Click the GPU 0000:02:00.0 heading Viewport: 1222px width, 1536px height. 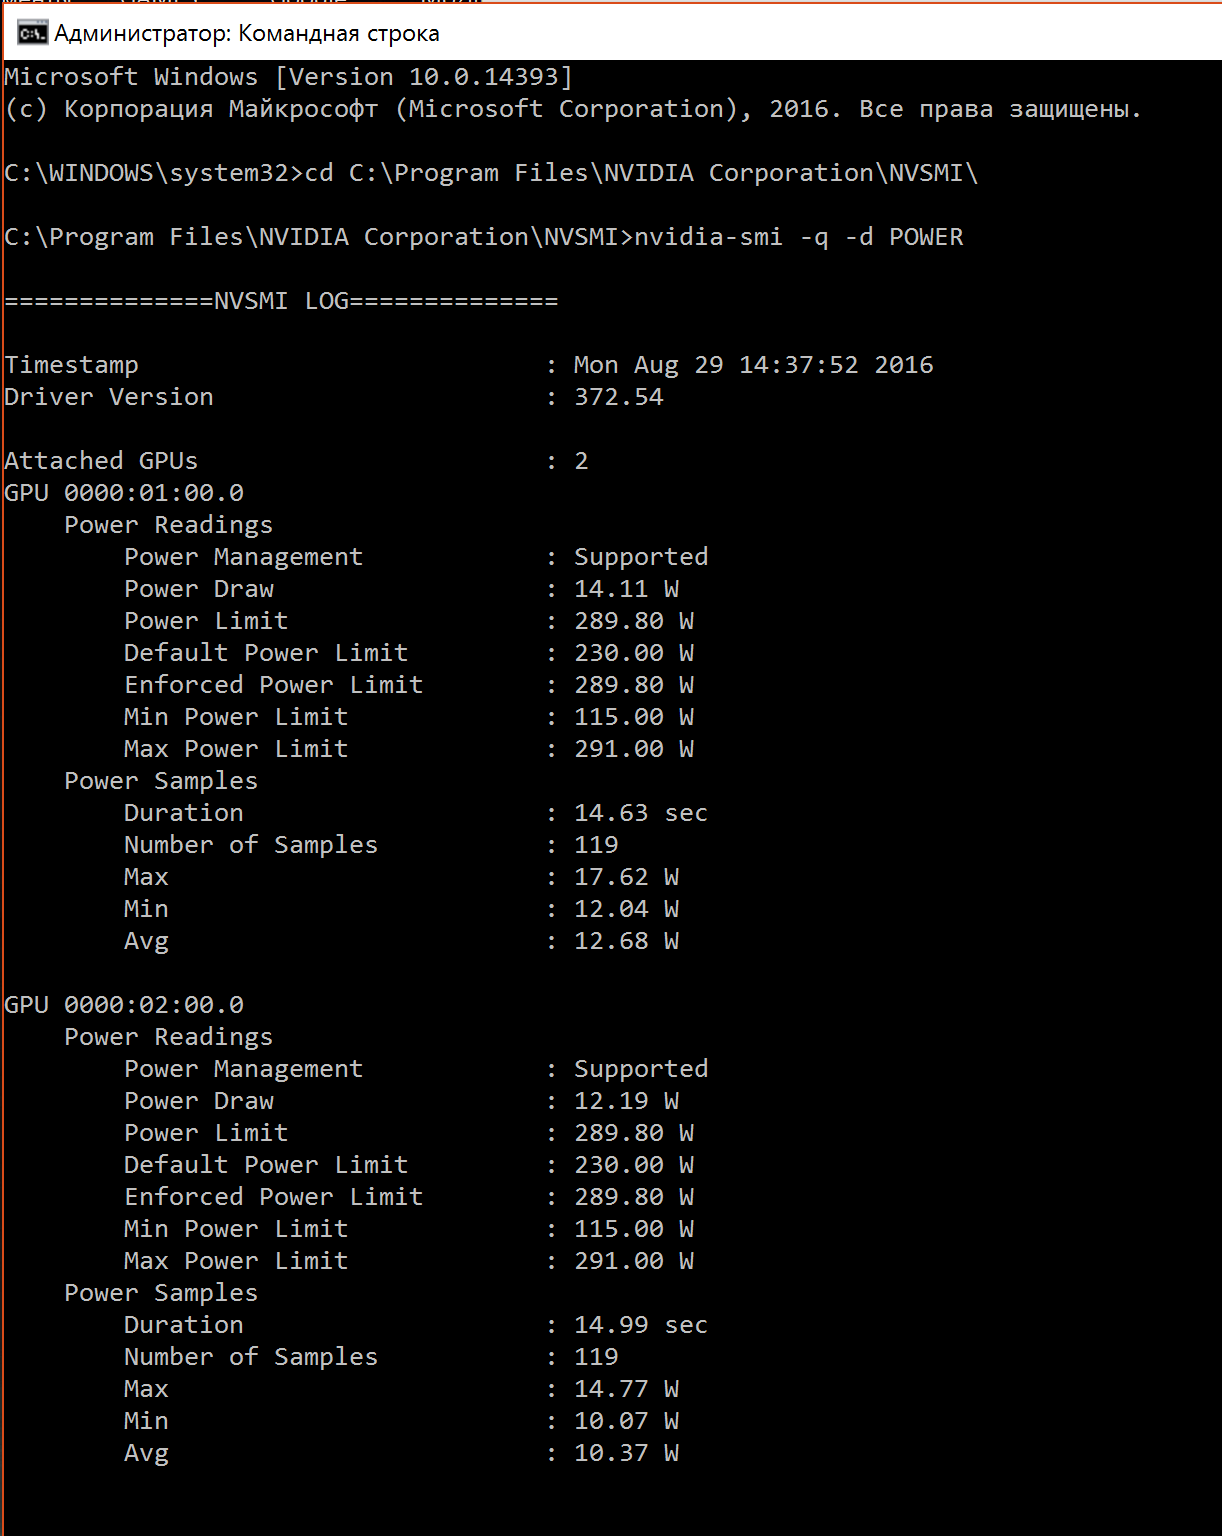tap(124, 1005)
